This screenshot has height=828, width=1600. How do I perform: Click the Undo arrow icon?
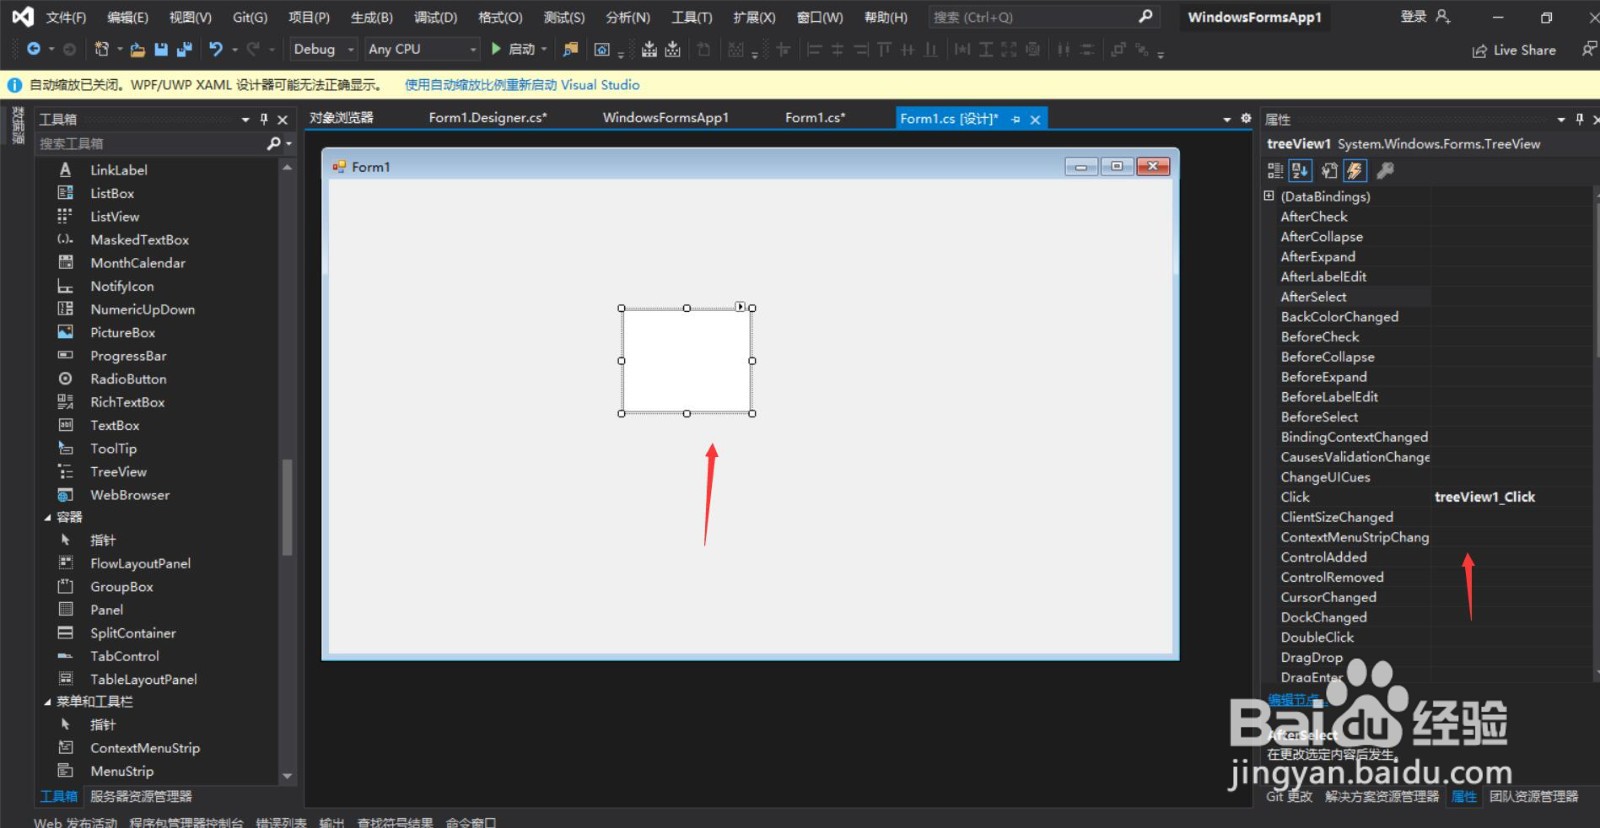(215, 49)
